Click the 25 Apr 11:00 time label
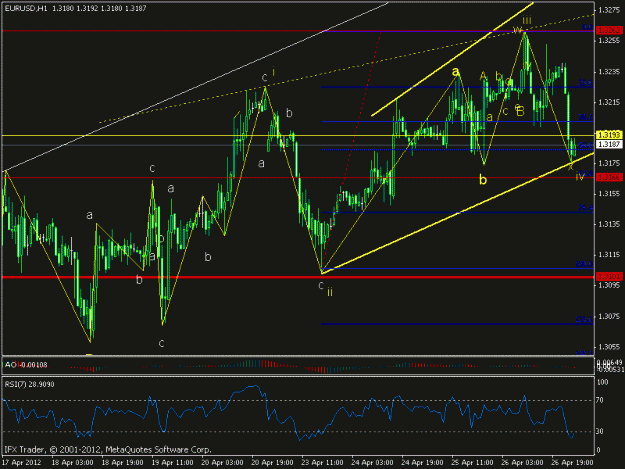 coord(472,462)
